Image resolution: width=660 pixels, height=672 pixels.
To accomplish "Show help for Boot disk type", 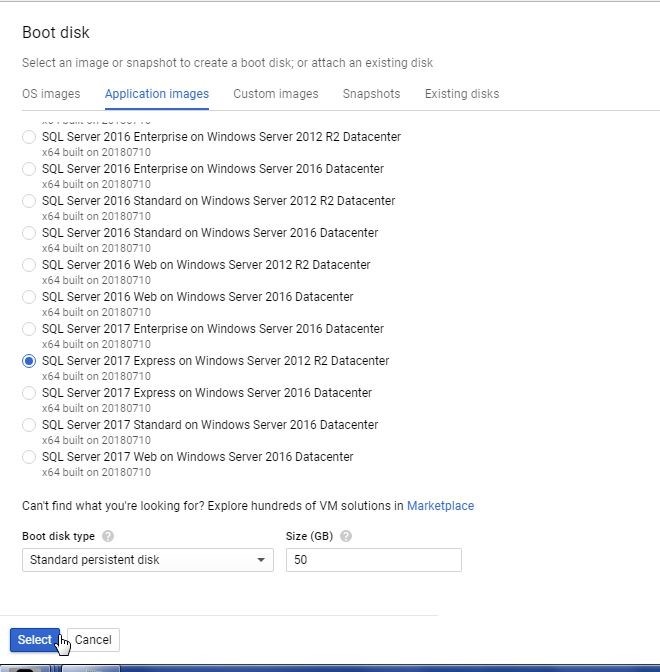I will pyautogui.click(x=108, y=536).
